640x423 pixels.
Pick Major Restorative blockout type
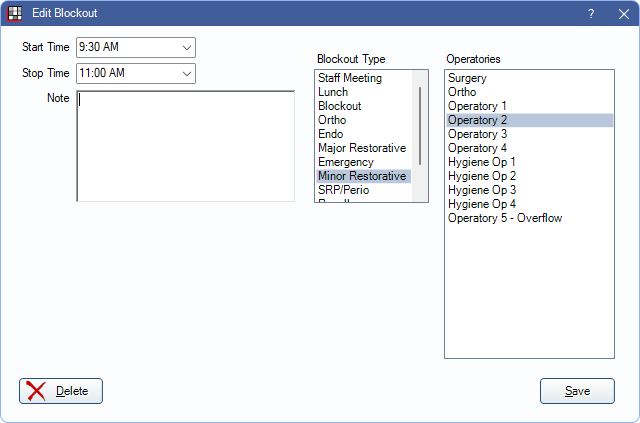coord(361,148)
